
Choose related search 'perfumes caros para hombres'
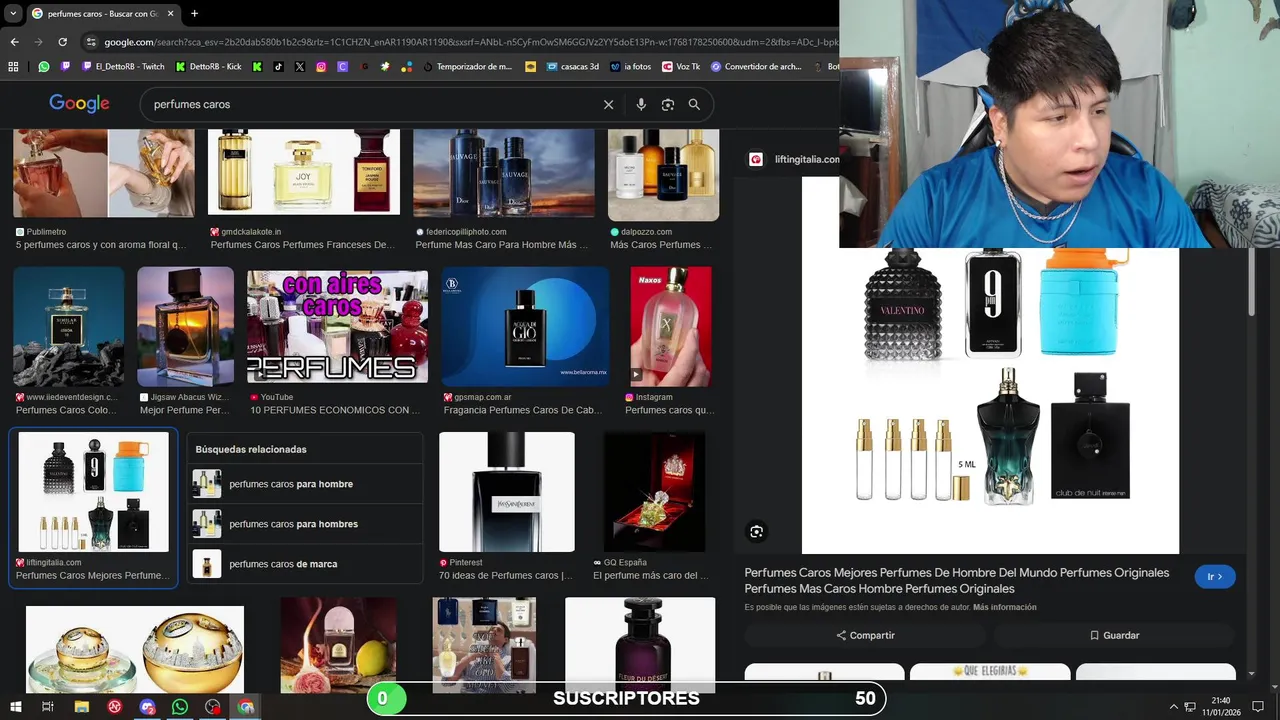[x=305, y=524]
